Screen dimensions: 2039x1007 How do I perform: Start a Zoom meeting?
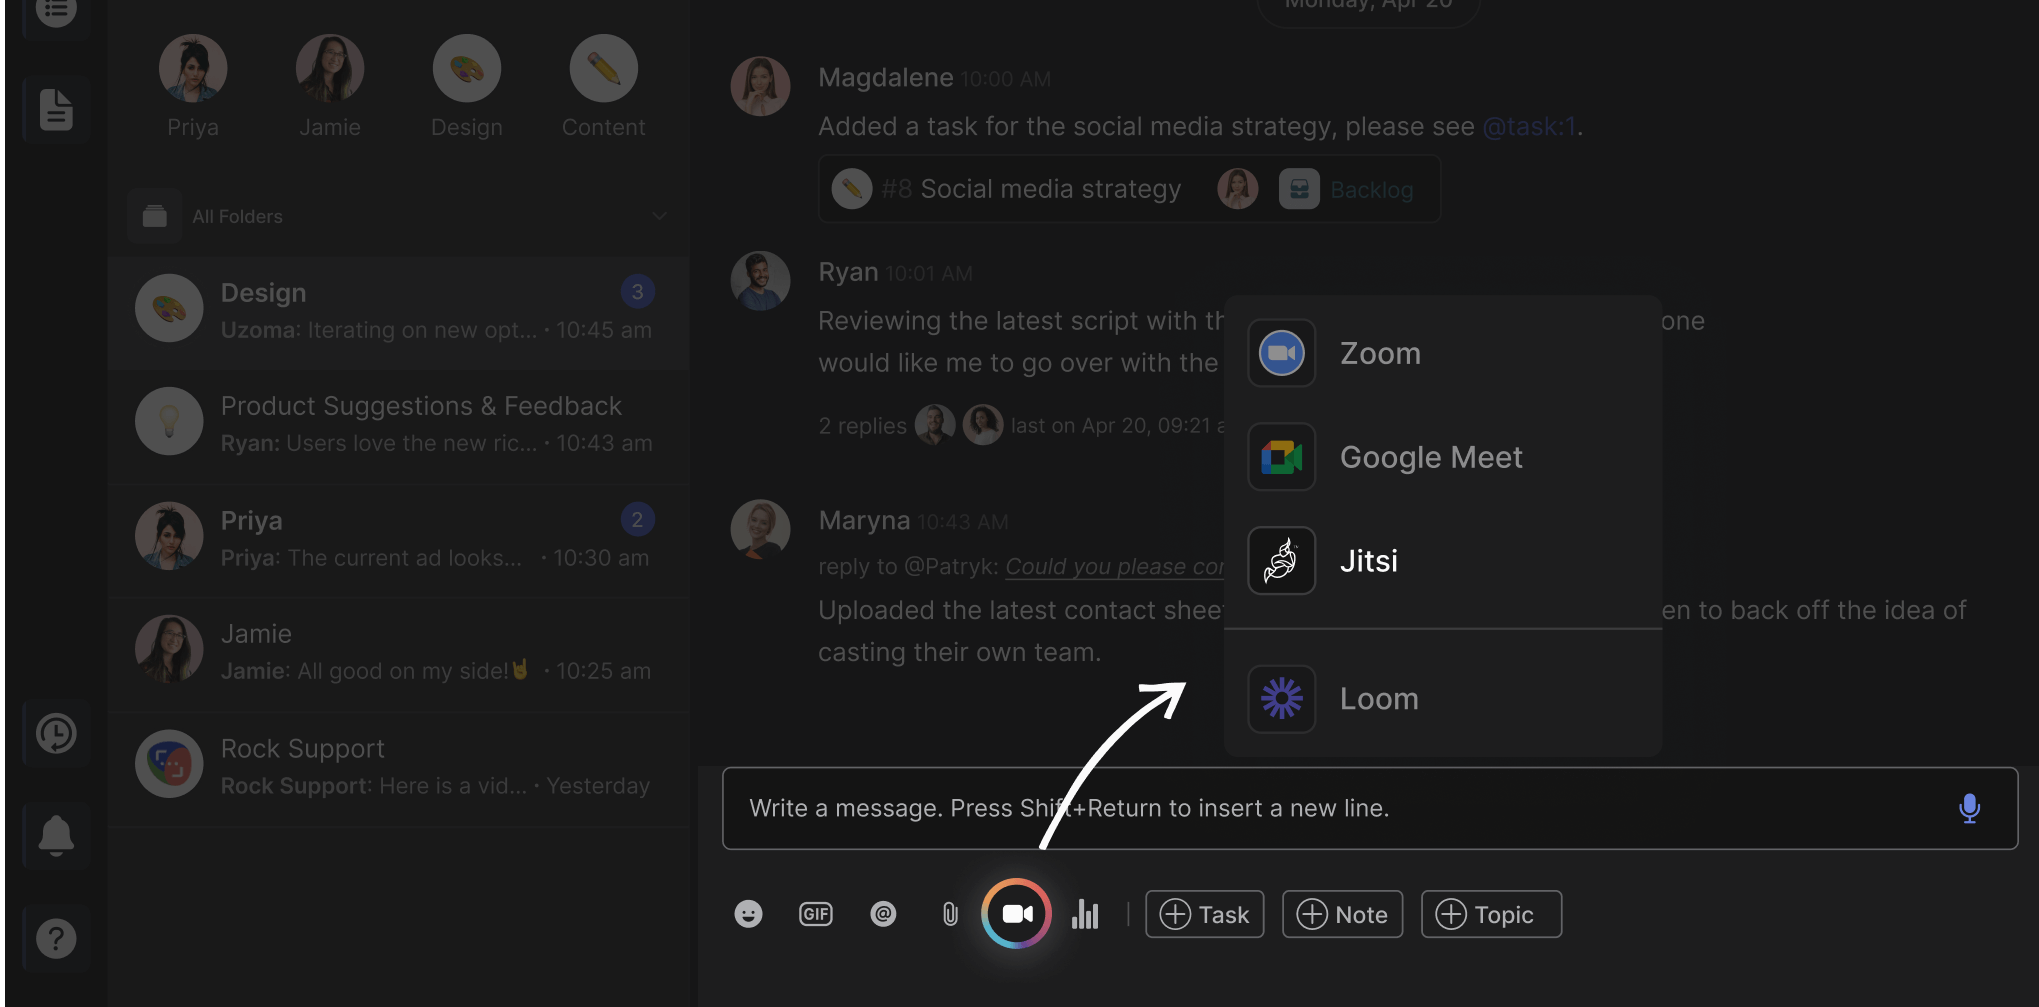1380,353
